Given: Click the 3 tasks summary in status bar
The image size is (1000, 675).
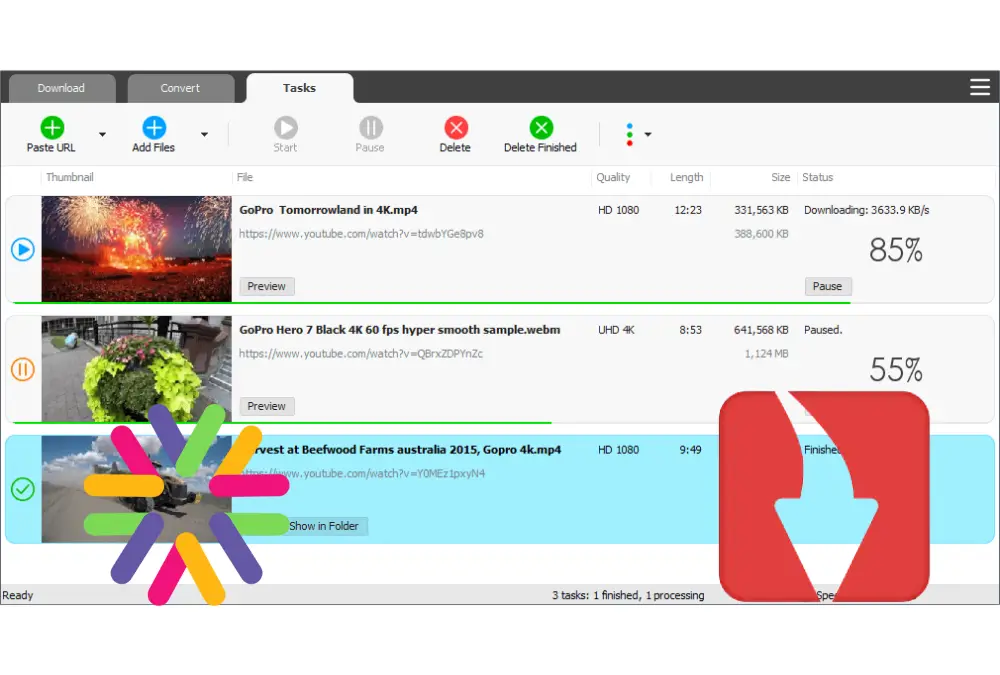Looking at the screenshot, I should [628, 595].
